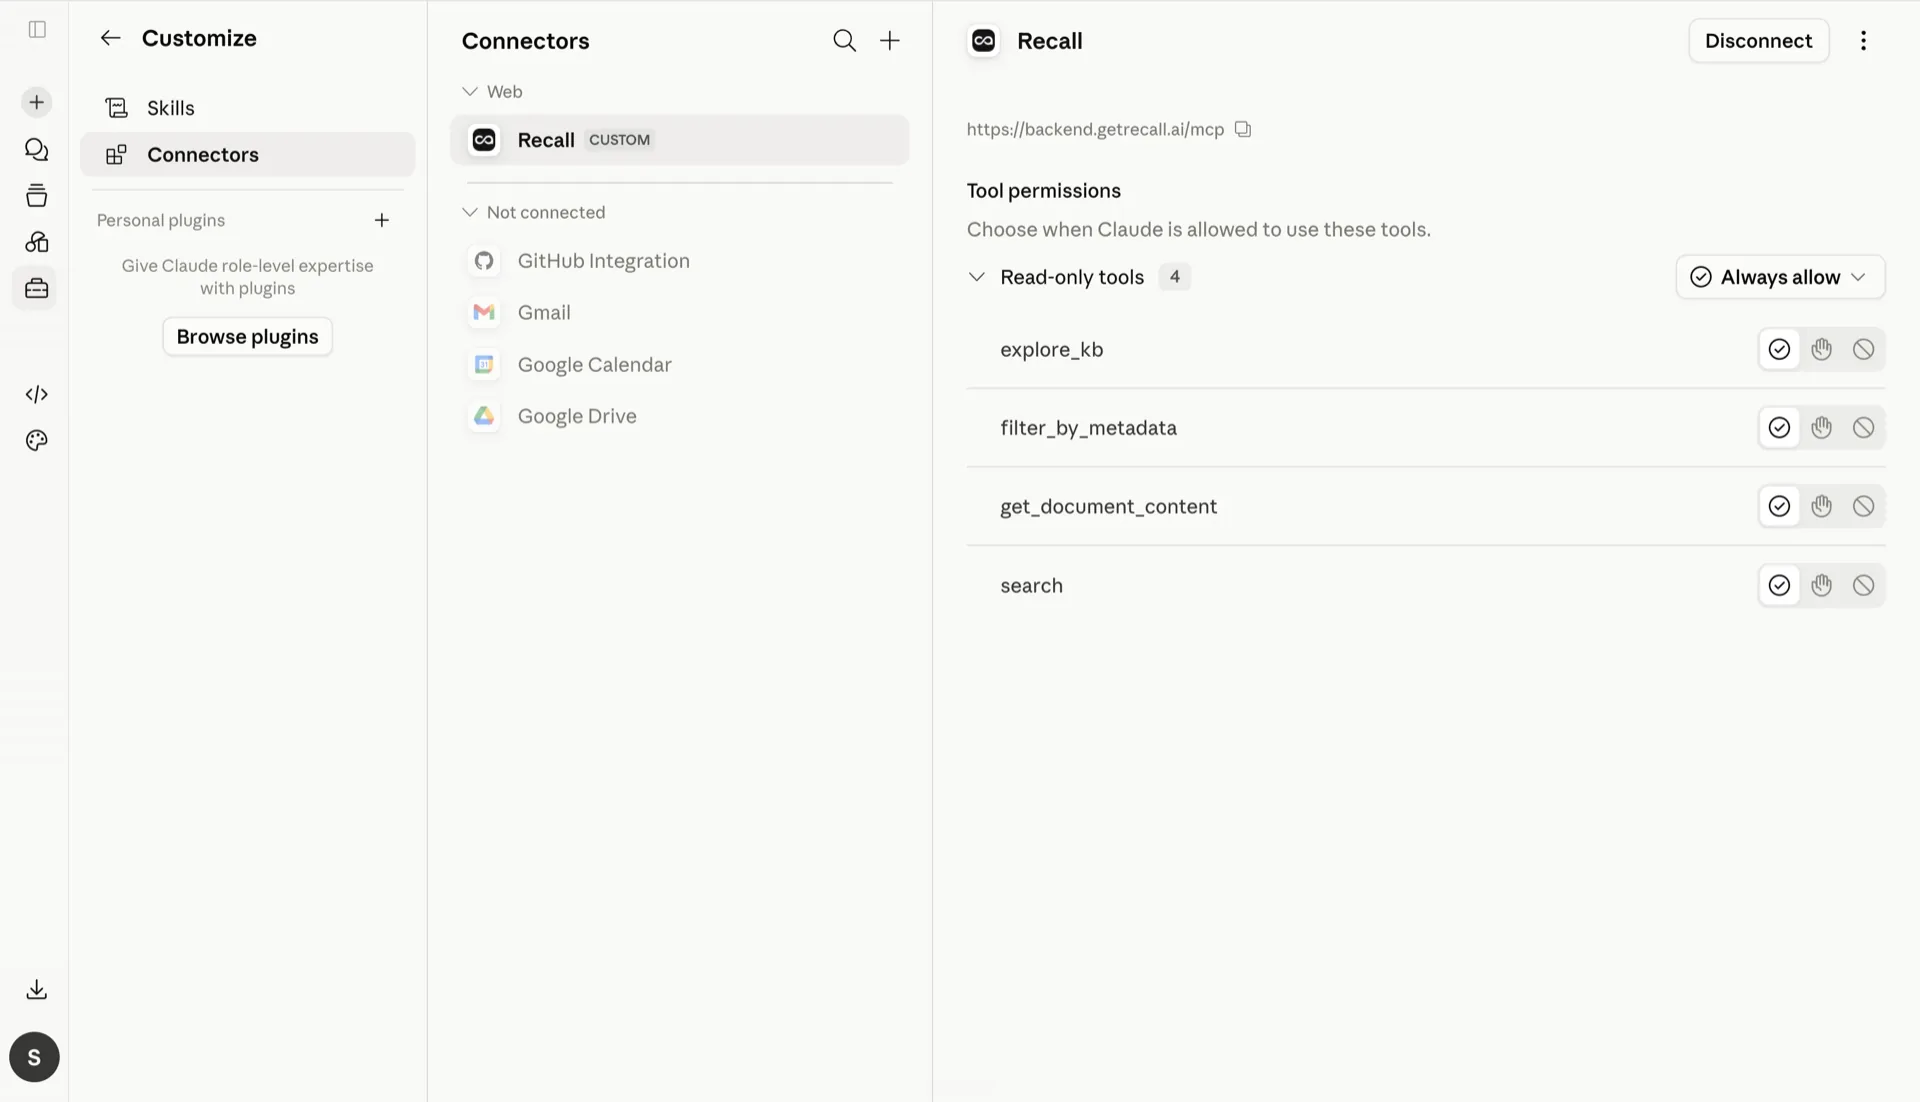This screenshot has height=1102, width=1920.
Task: Click the explore_kb tool name
Action: coord(1051,350)
